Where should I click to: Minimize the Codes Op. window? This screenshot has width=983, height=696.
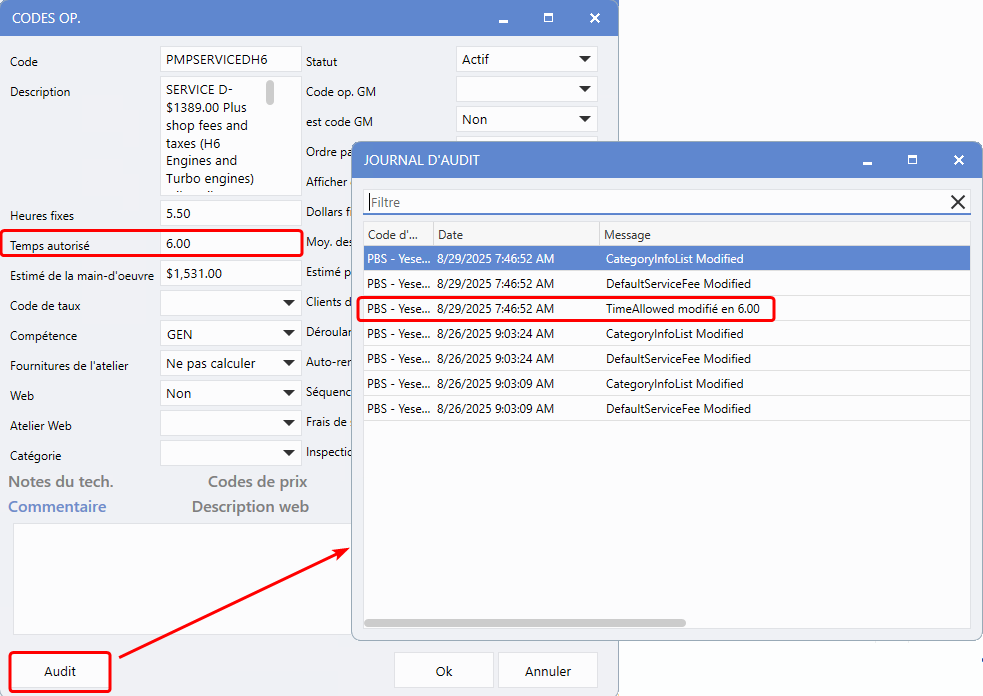[x=502, y=18]
